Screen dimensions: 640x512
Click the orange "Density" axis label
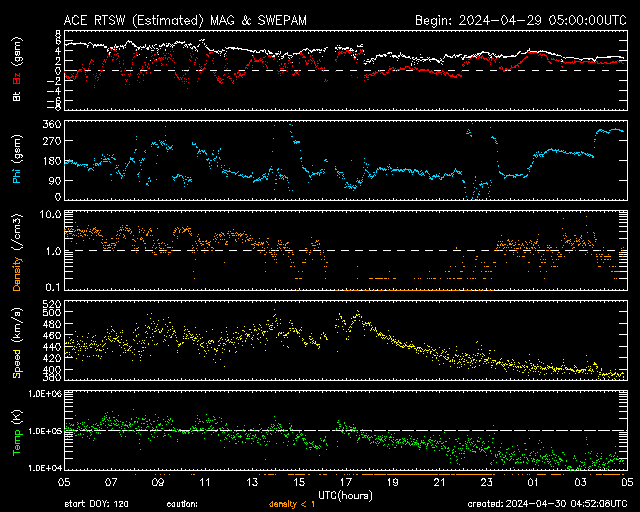pyautogui.click(x=17, y=273)
